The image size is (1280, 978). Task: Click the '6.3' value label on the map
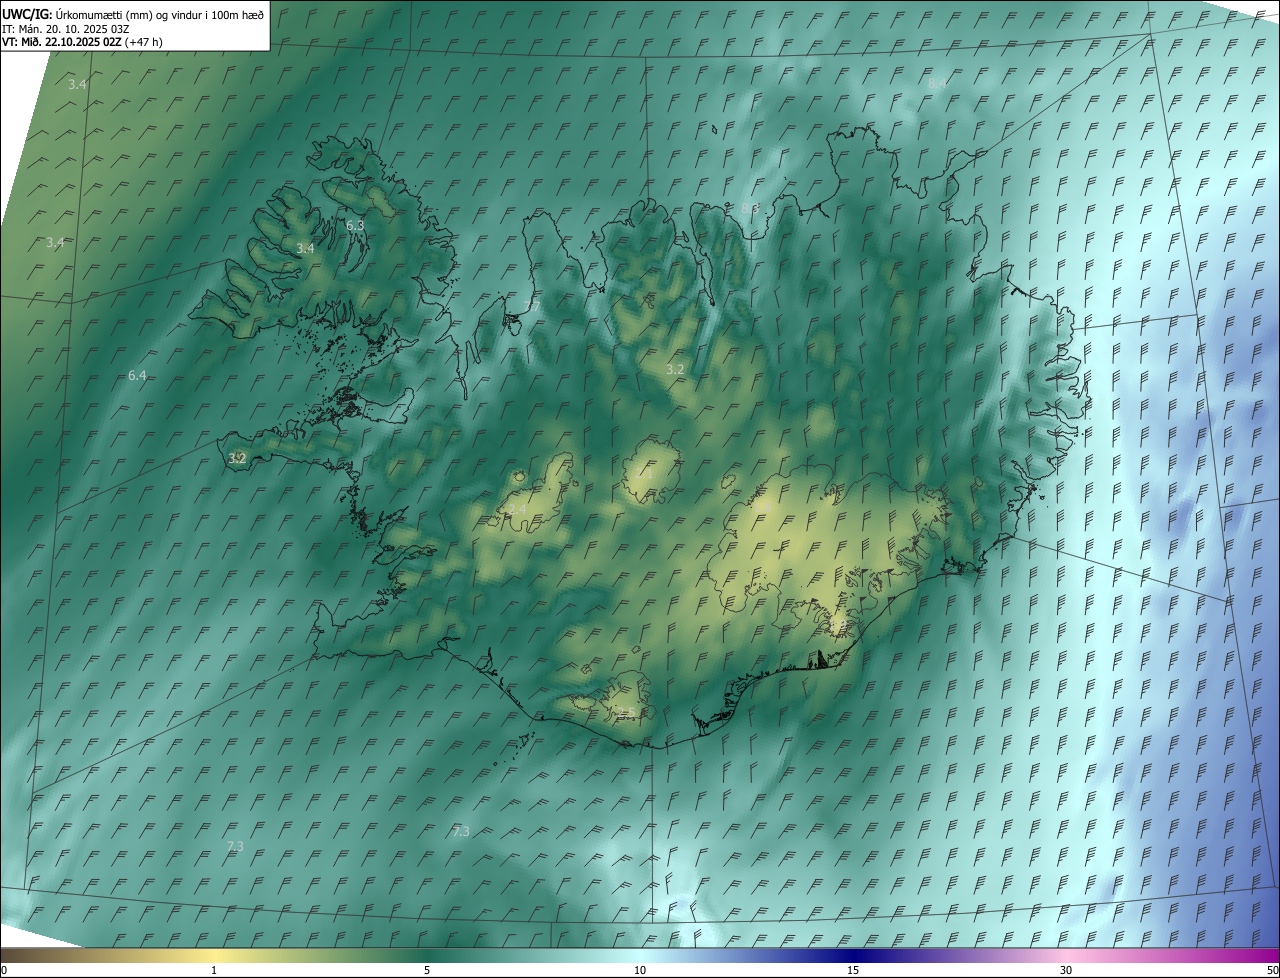355,226
